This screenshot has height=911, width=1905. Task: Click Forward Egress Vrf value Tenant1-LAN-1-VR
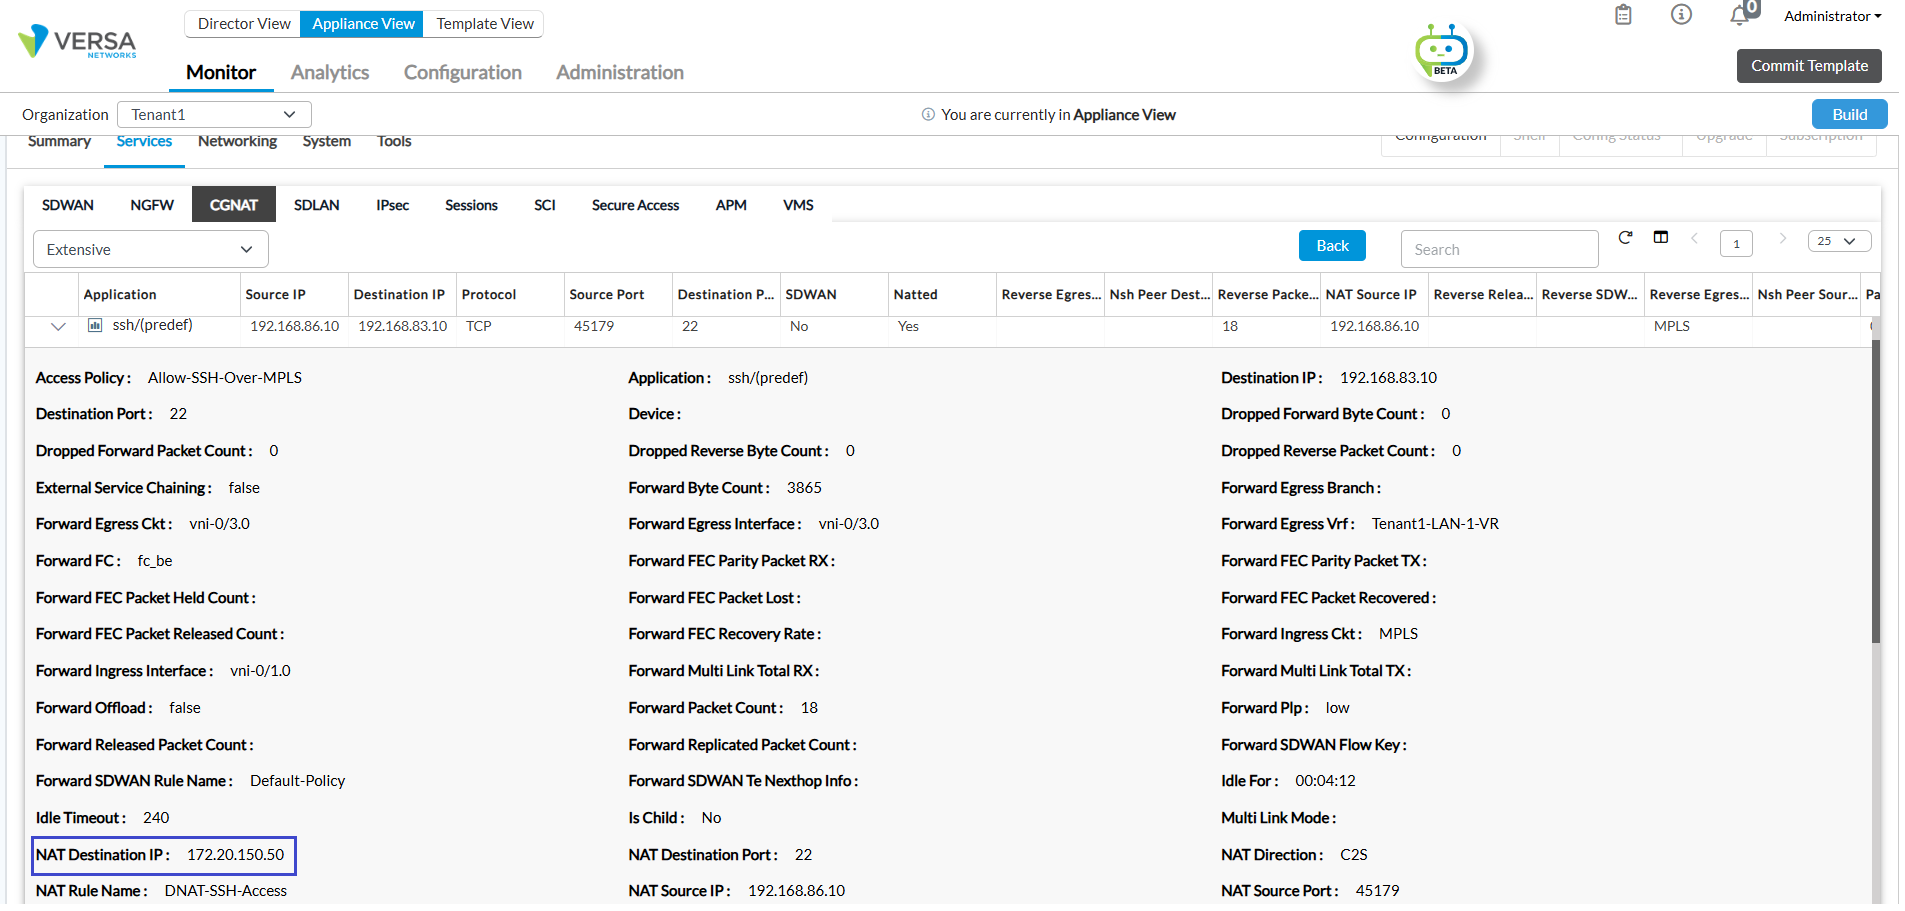[x=1435, y=524]
